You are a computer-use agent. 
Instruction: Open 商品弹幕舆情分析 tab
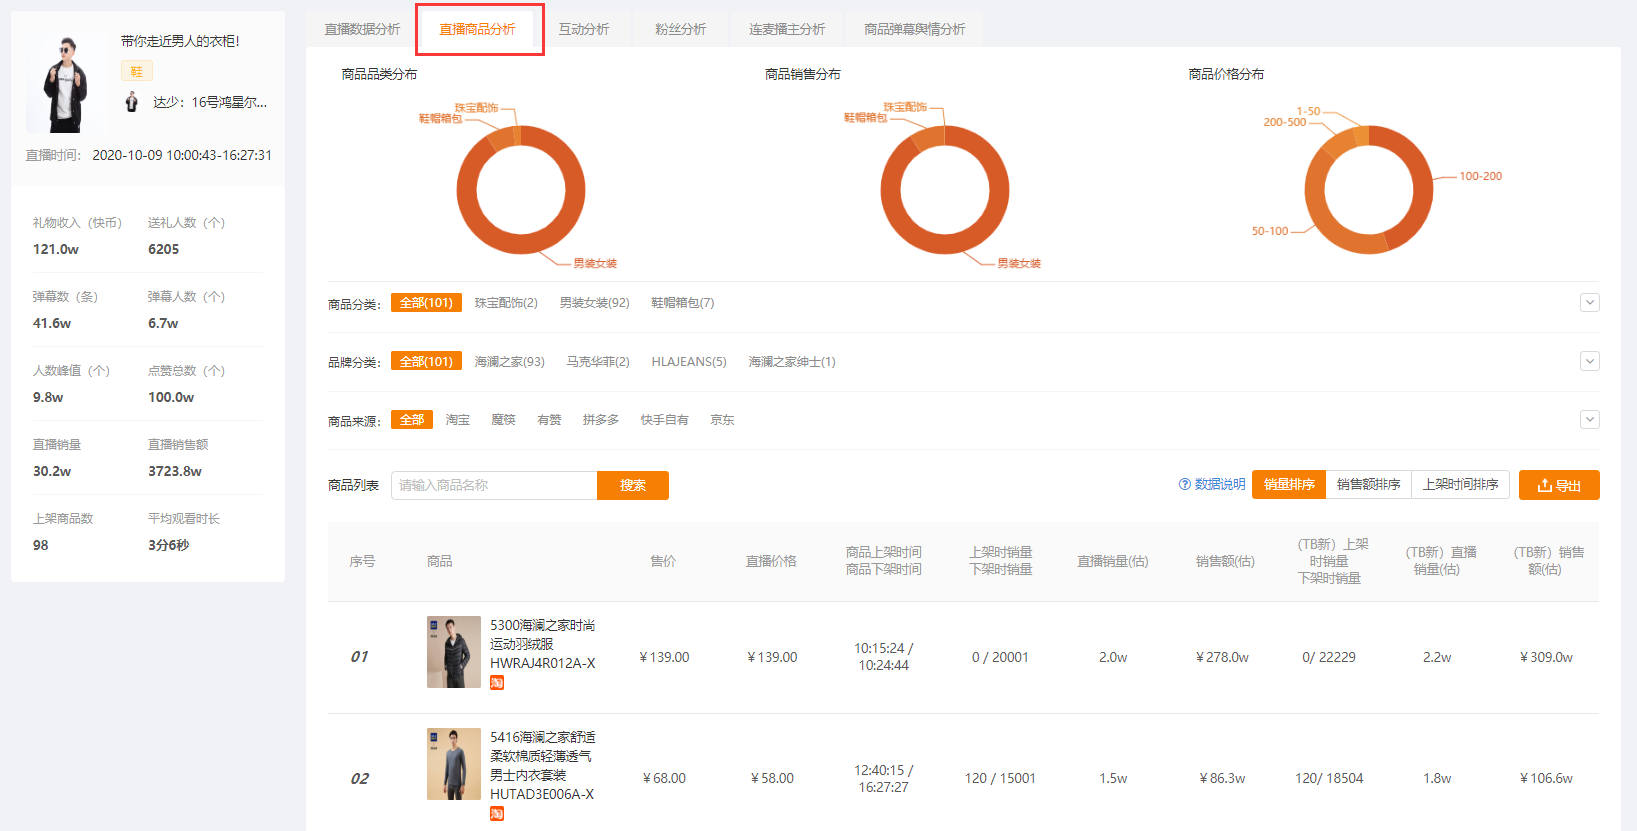click(x=914, y=29)
